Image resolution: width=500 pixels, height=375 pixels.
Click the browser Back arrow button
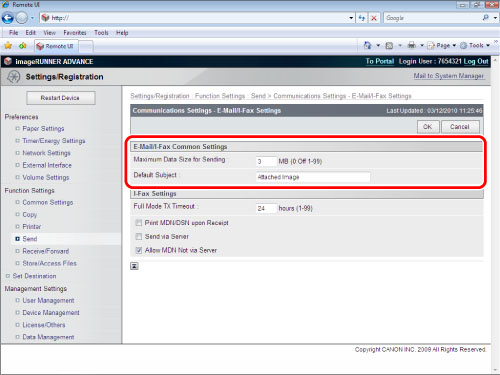pos(8,18)
